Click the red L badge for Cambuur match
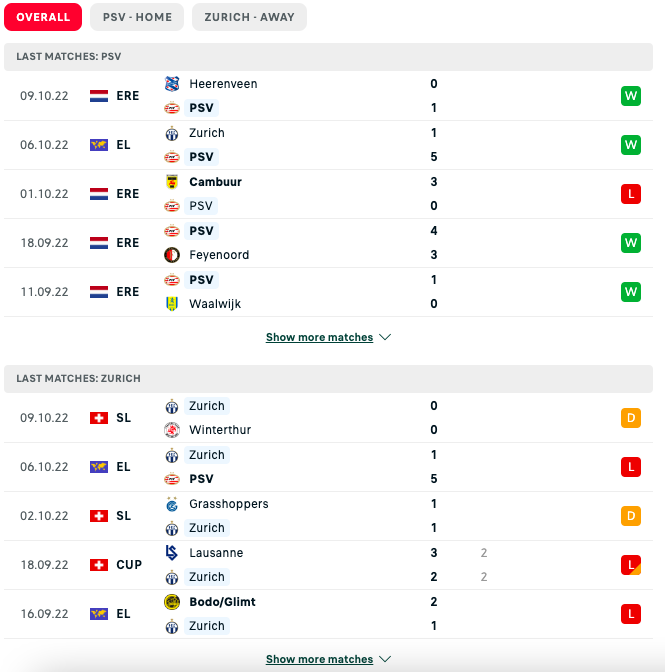This screenshot has width=665, height=672. tap(630, 194)
